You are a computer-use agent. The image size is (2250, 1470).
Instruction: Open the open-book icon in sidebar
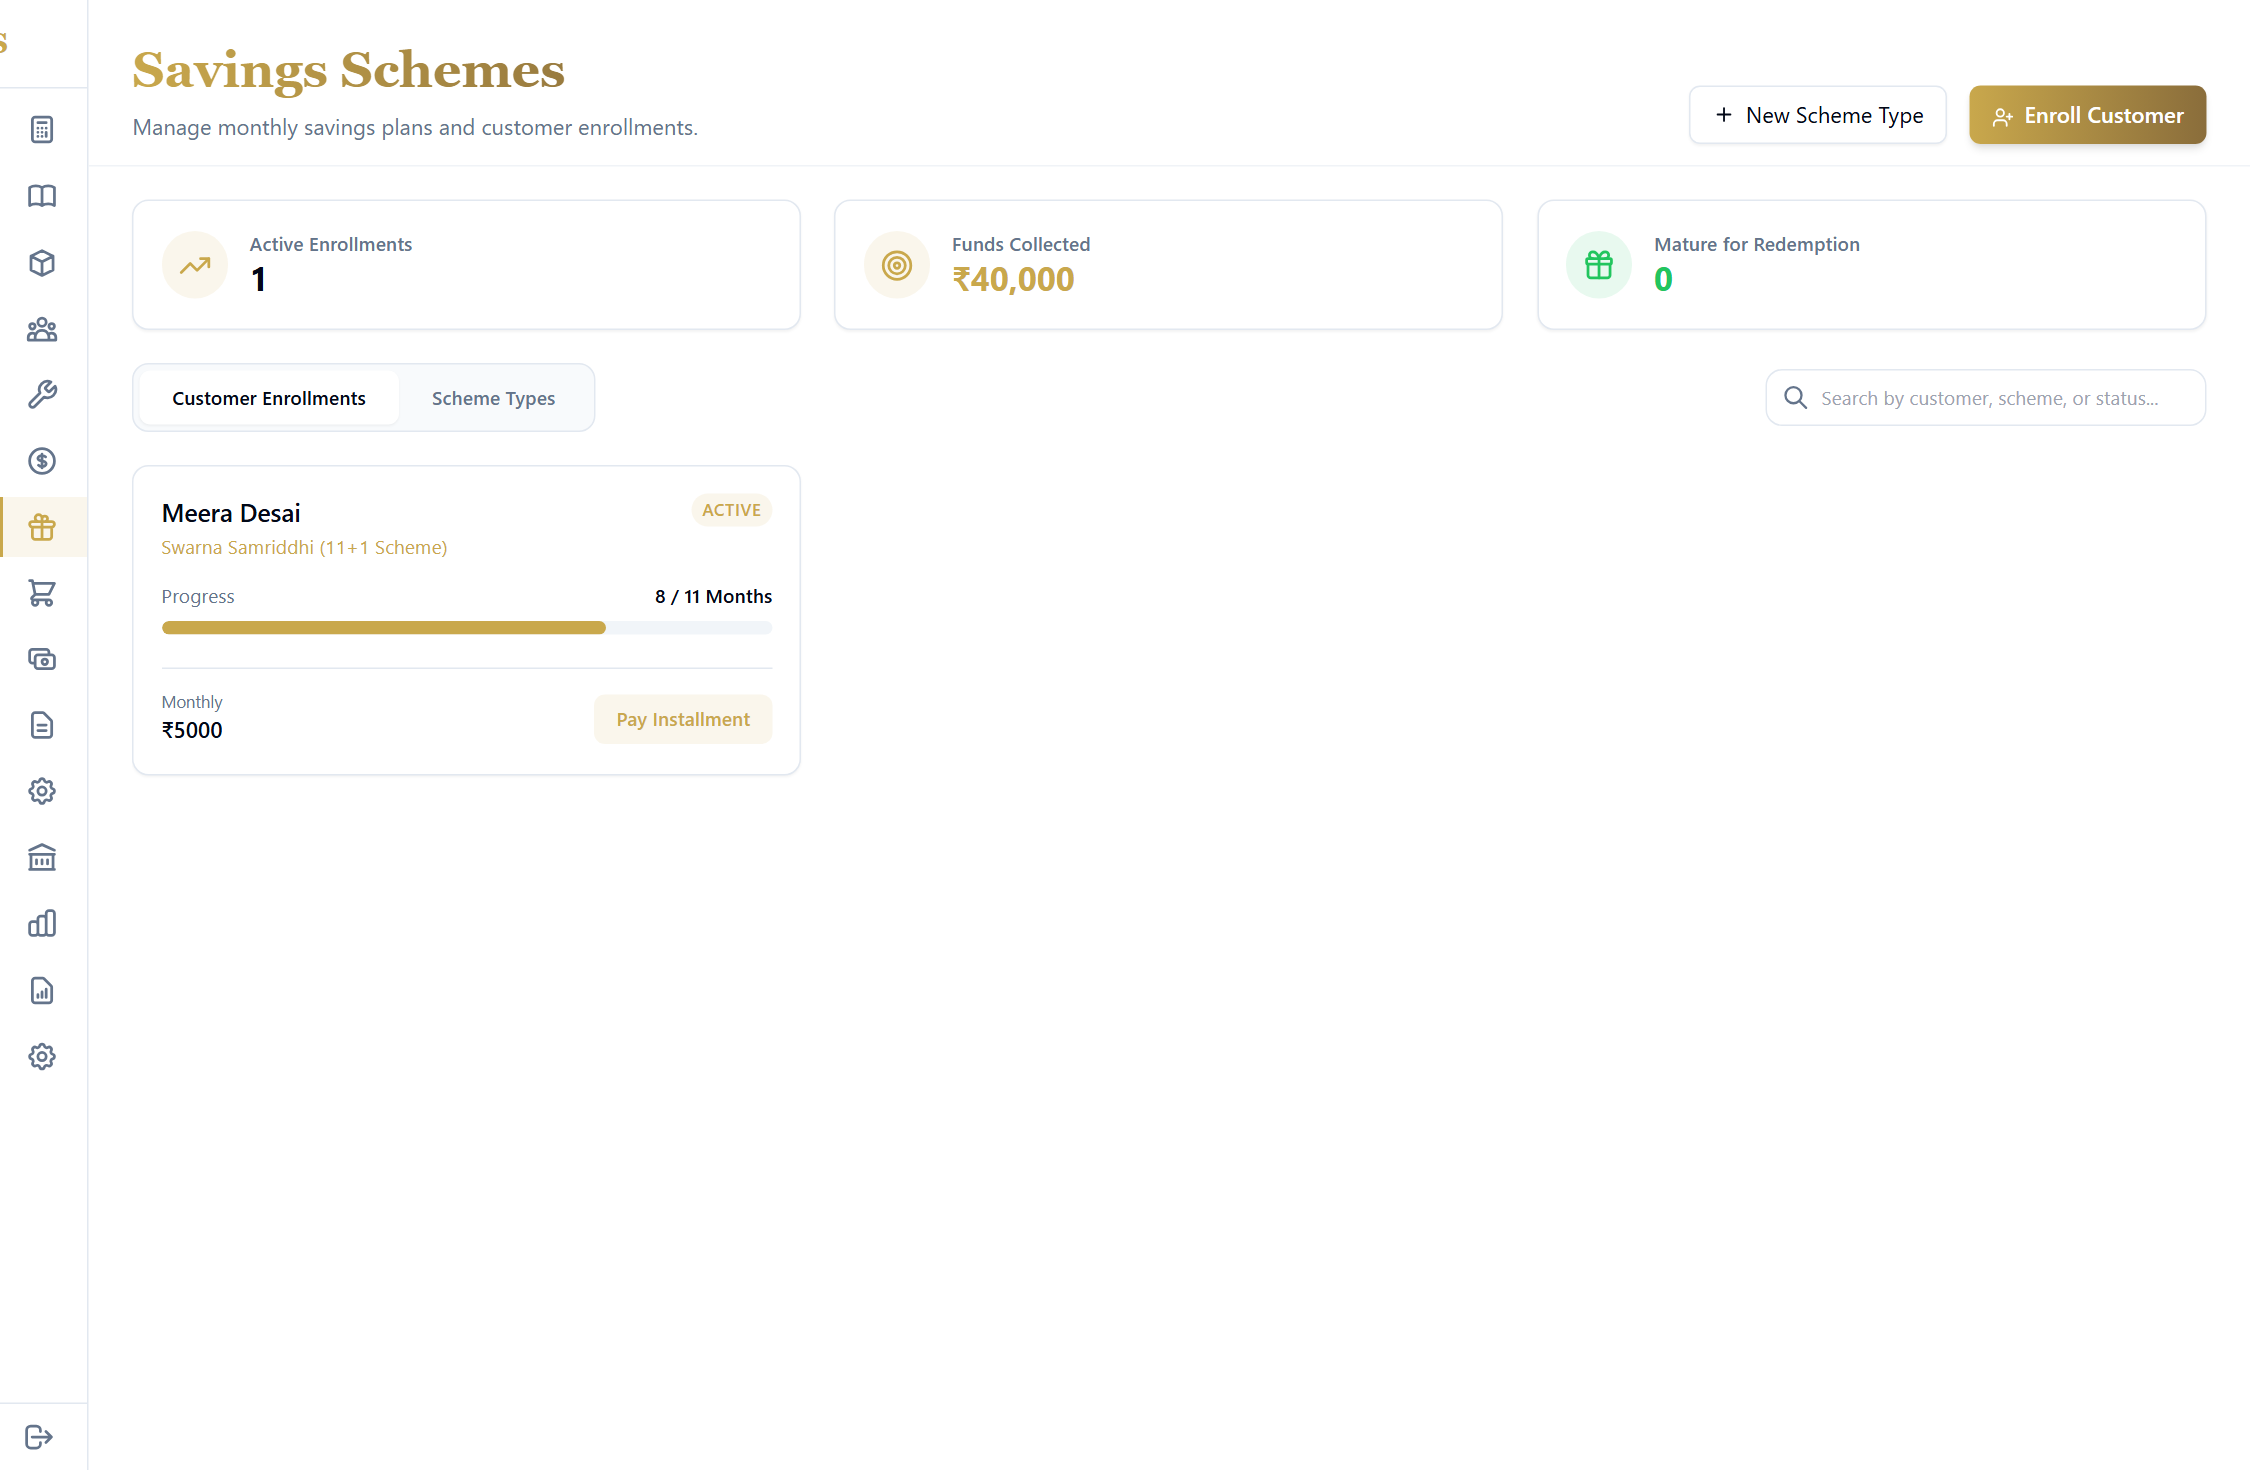click(42, 196)
